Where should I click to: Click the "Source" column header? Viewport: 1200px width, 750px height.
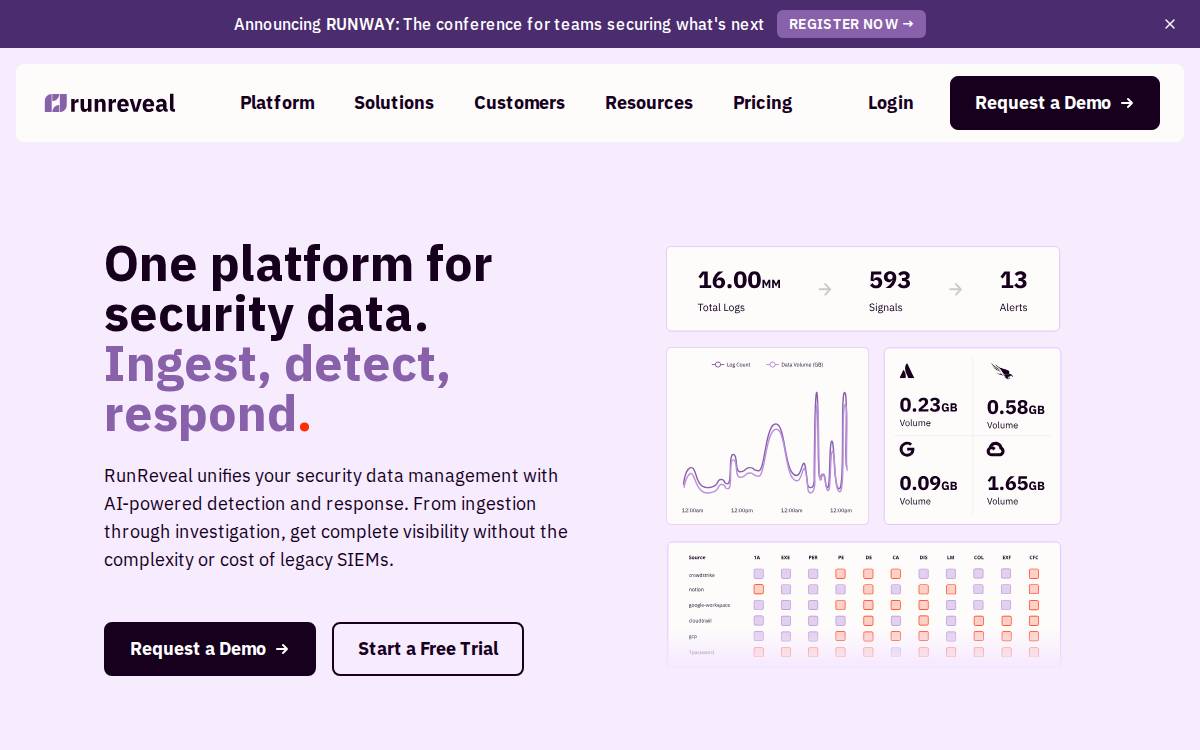pos(697,557)
